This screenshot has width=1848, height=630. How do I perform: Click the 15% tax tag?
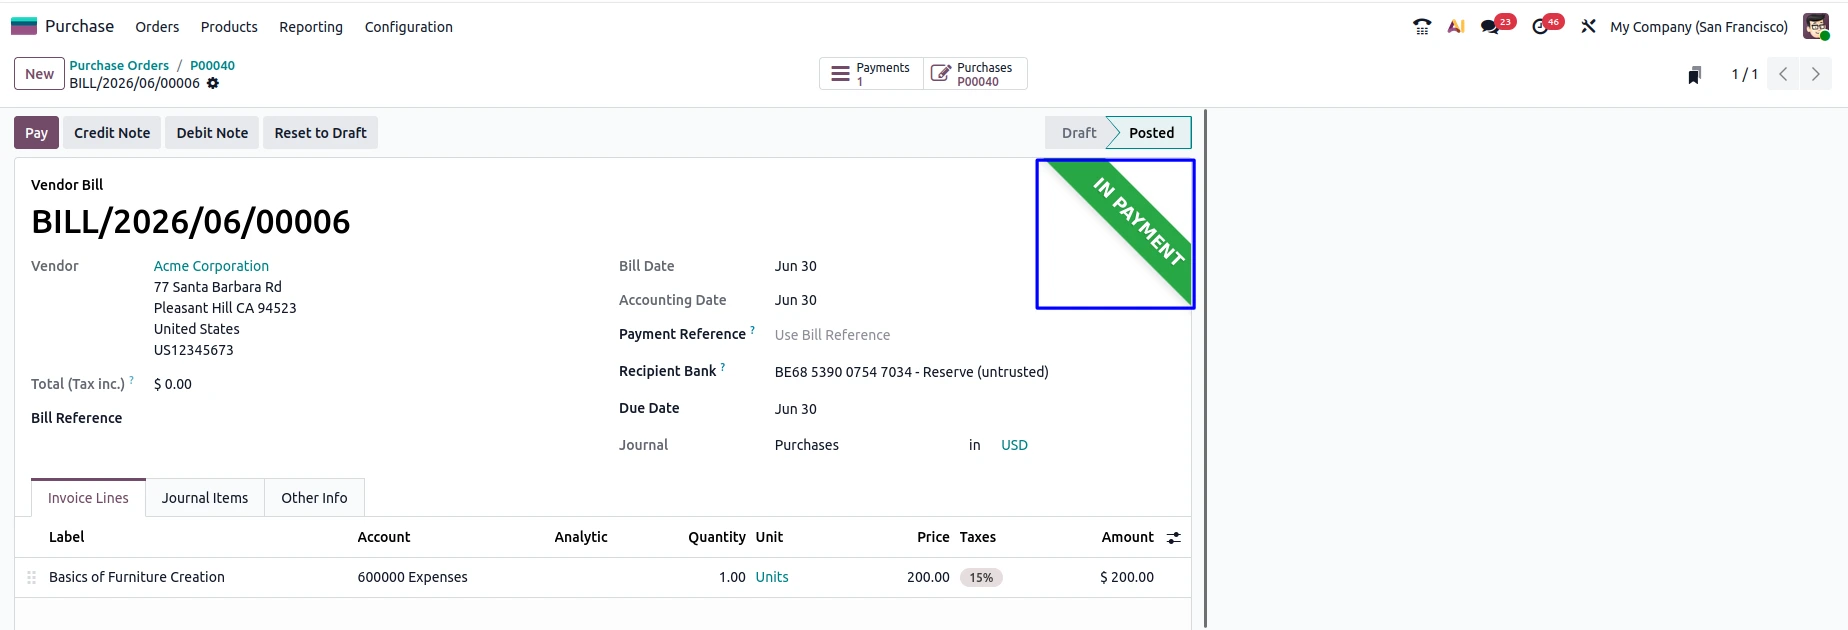(x=981, y=577)
